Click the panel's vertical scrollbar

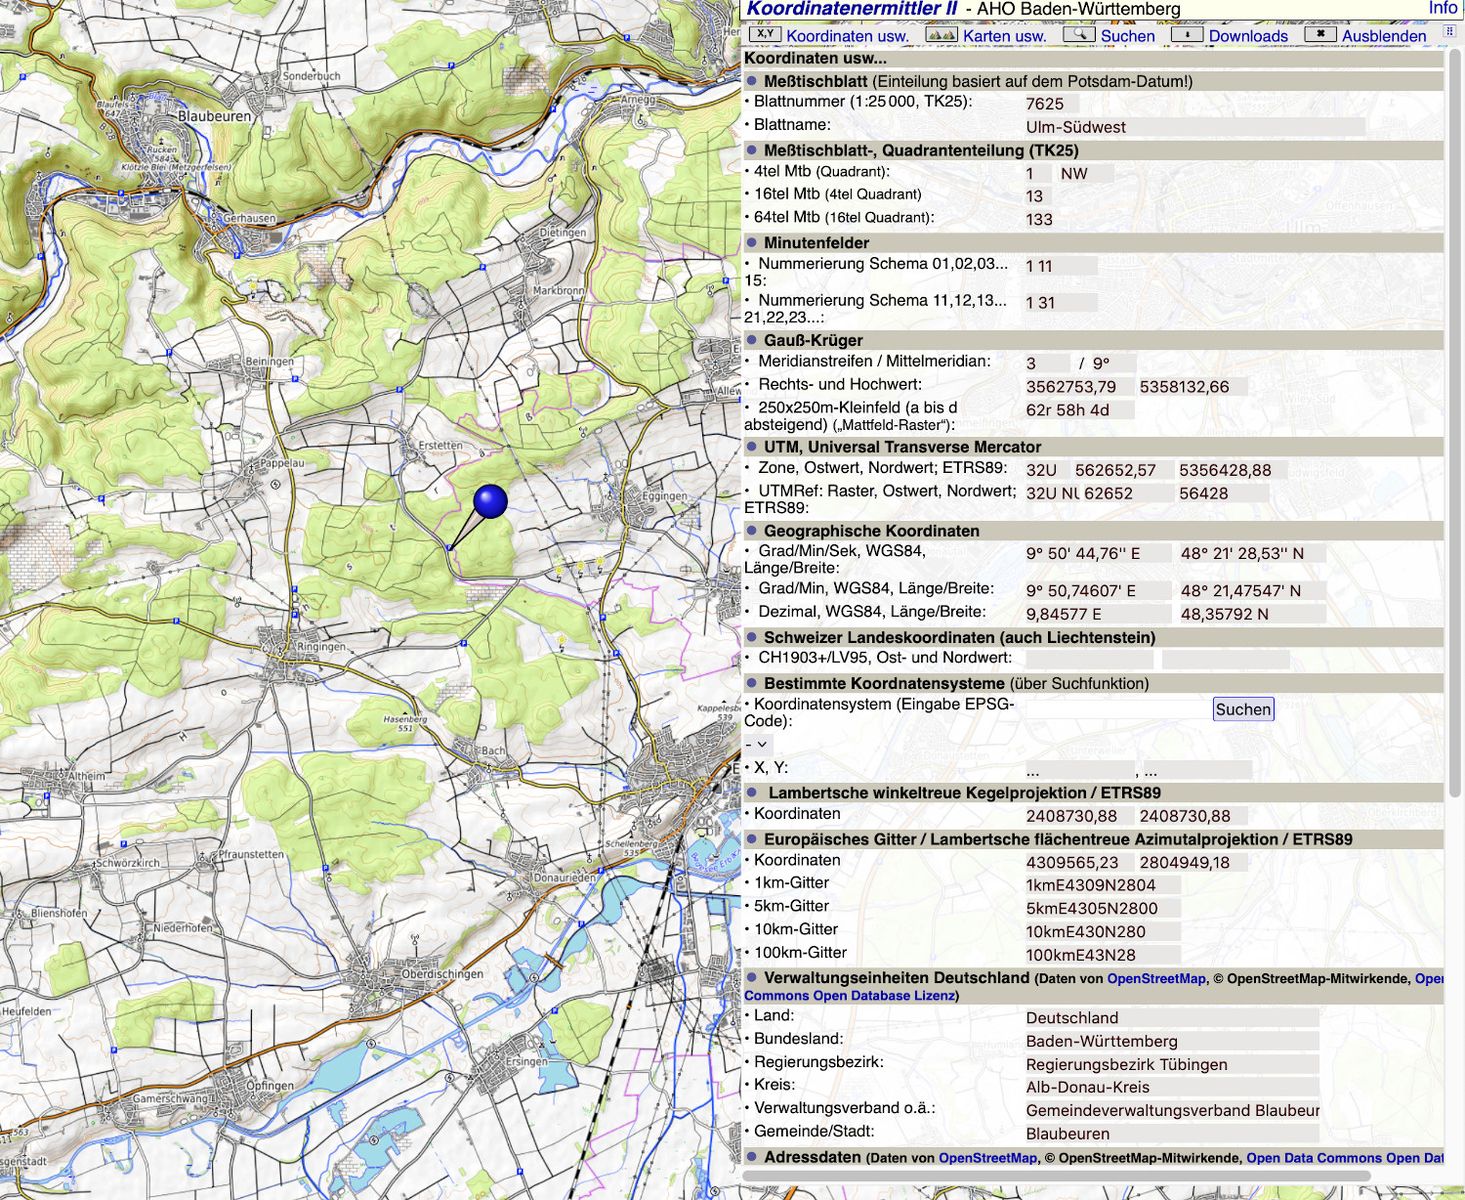[x=1455, y=400]
